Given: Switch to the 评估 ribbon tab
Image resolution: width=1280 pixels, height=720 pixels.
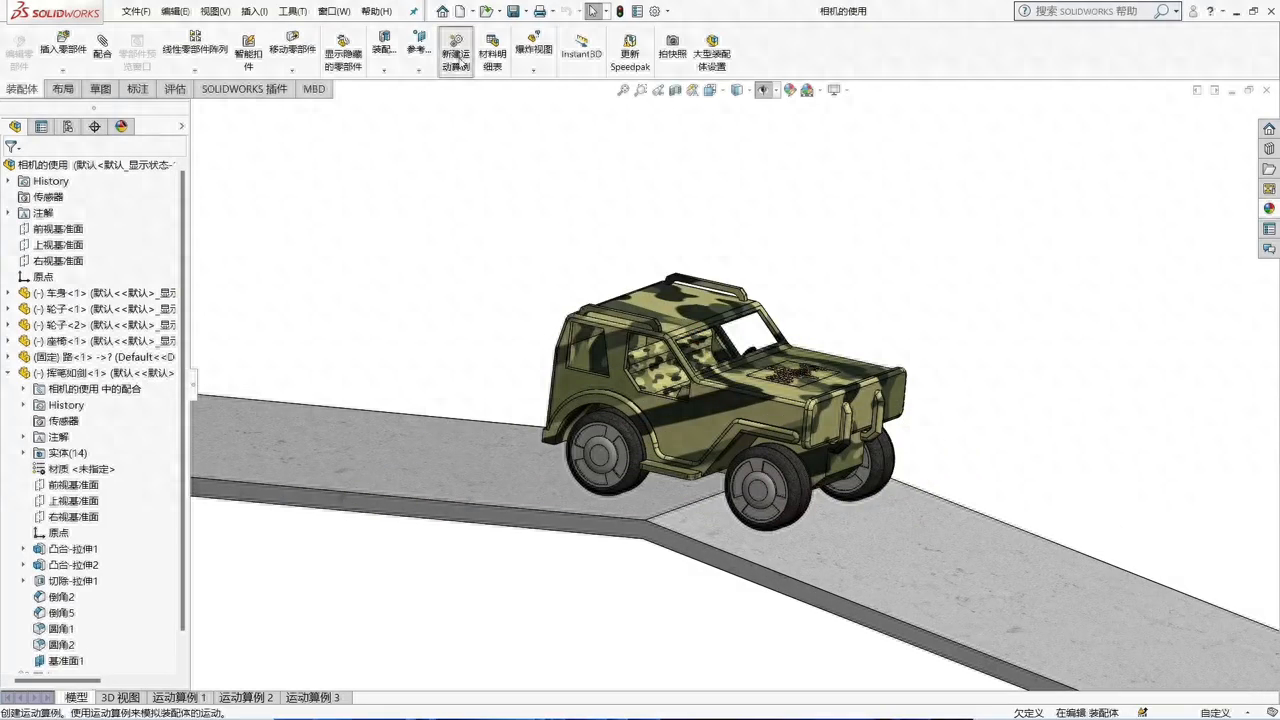Looking at the screenshot, I should click(175, 89).
